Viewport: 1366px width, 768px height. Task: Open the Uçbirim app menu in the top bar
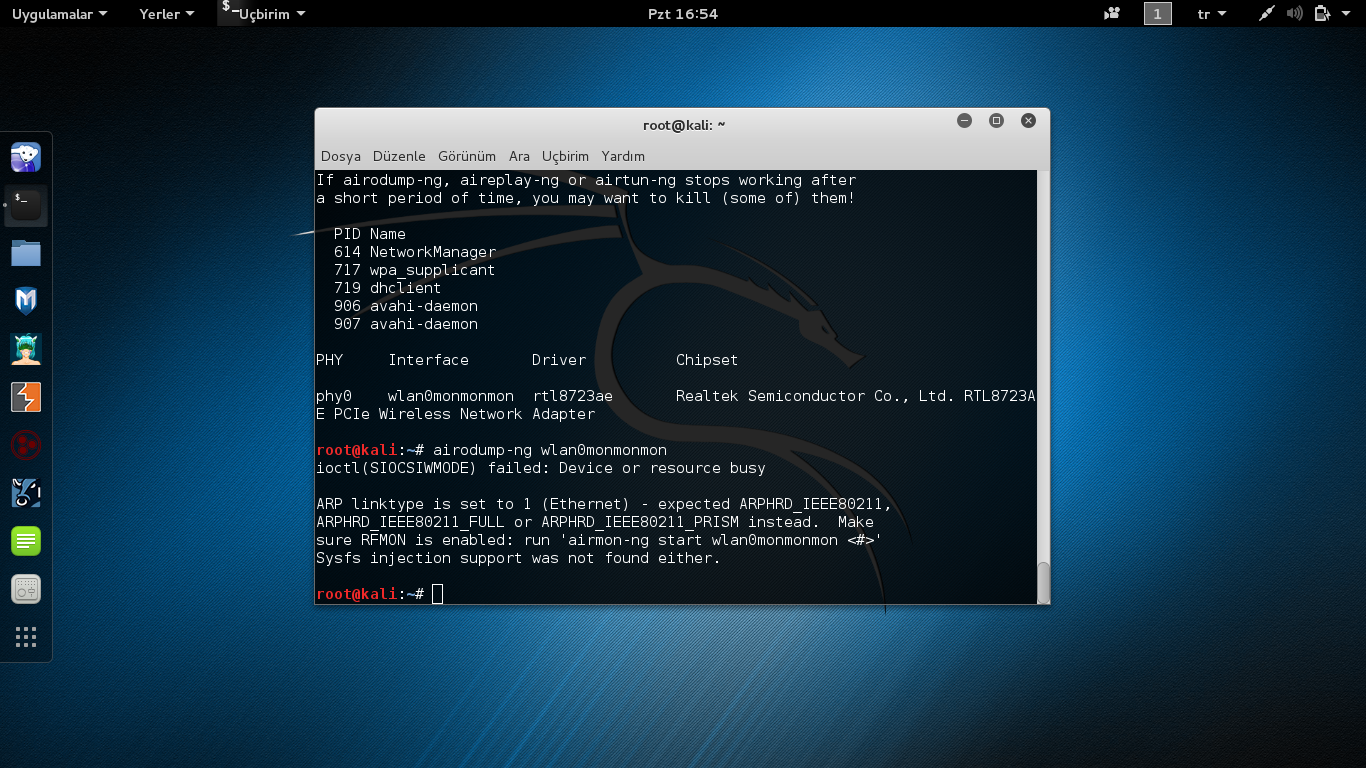coord(263,14)
